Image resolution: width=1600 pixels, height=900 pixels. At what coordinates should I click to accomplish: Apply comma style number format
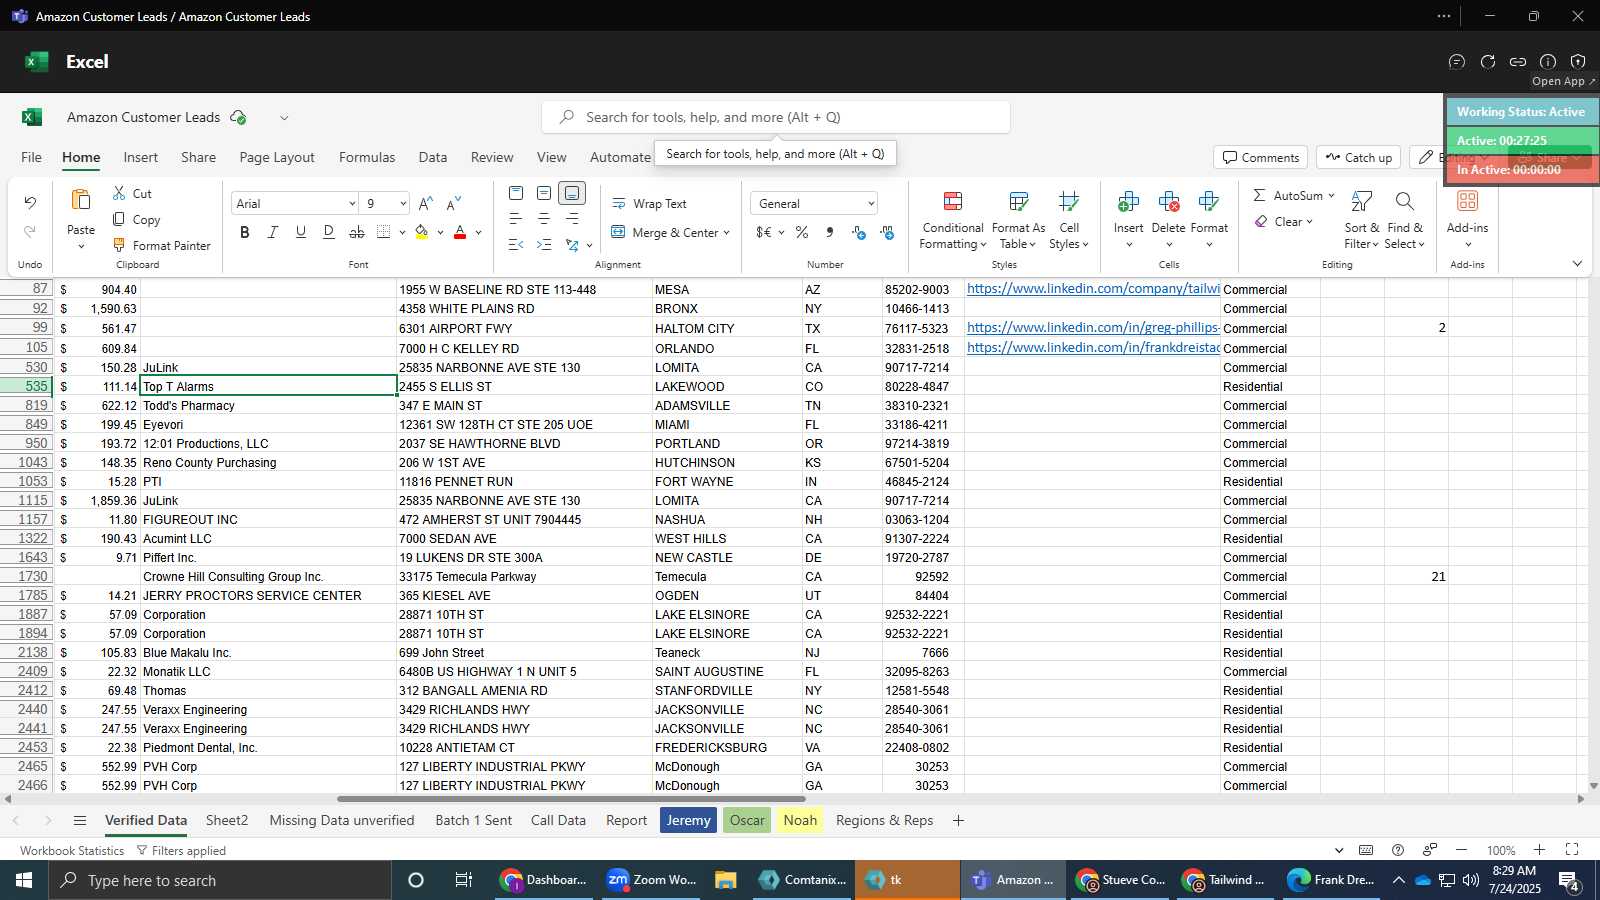829,232
